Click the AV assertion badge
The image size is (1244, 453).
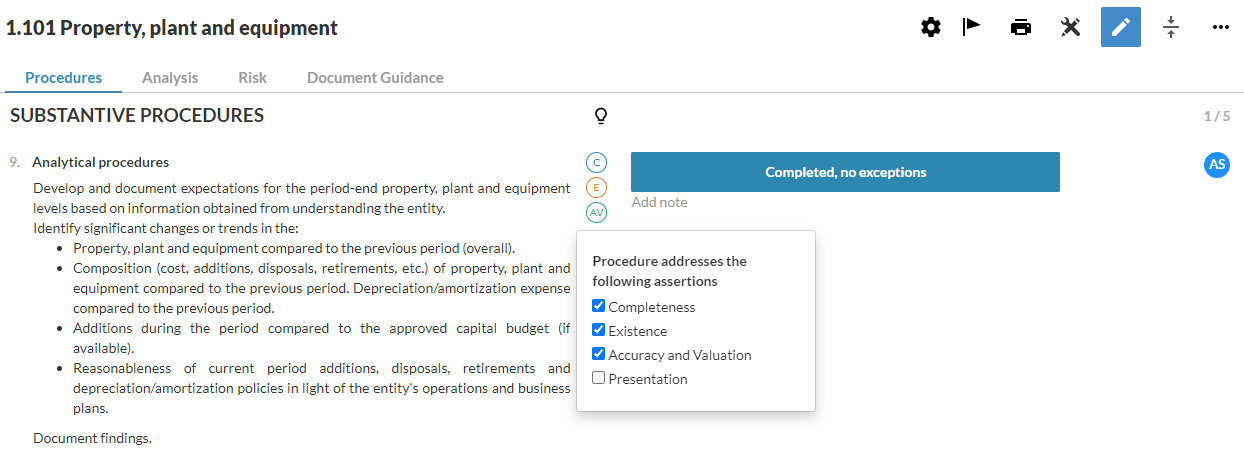point(597,213)
